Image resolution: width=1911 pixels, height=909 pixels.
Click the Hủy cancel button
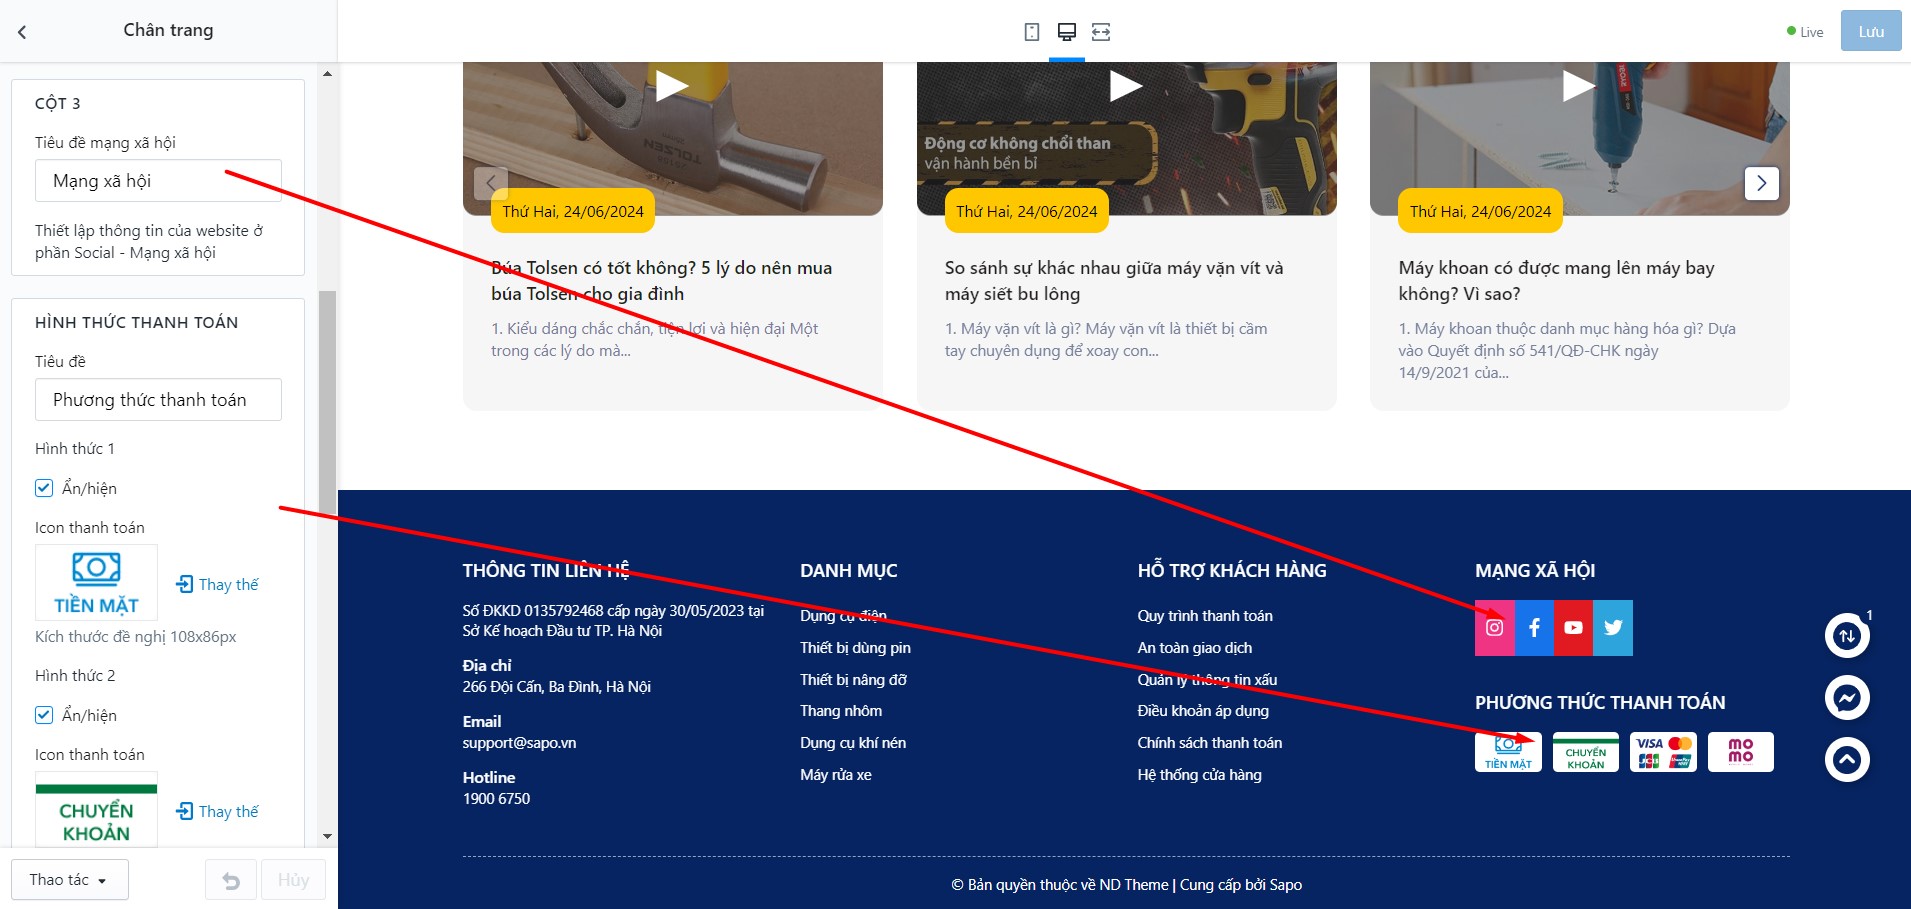pyautogui.click(x=293, y=880)
